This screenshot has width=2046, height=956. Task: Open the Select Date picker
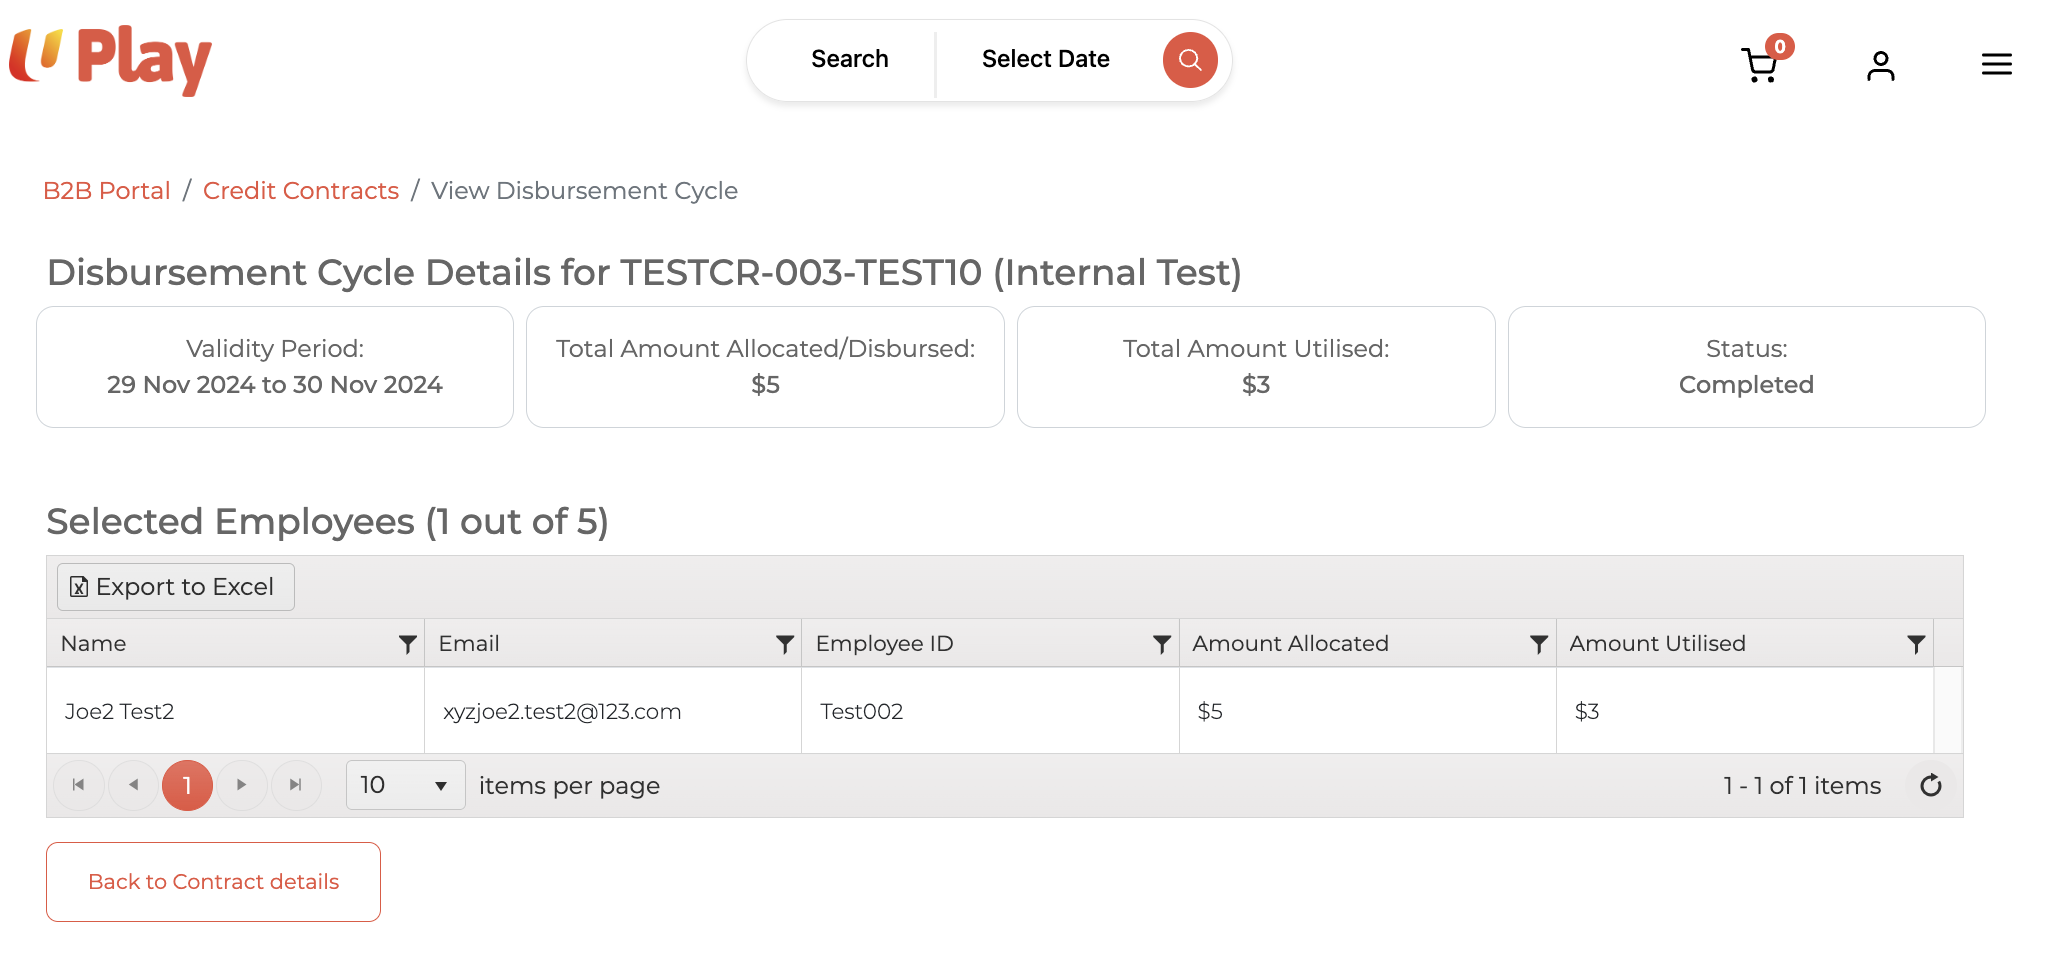[1045, 60]
